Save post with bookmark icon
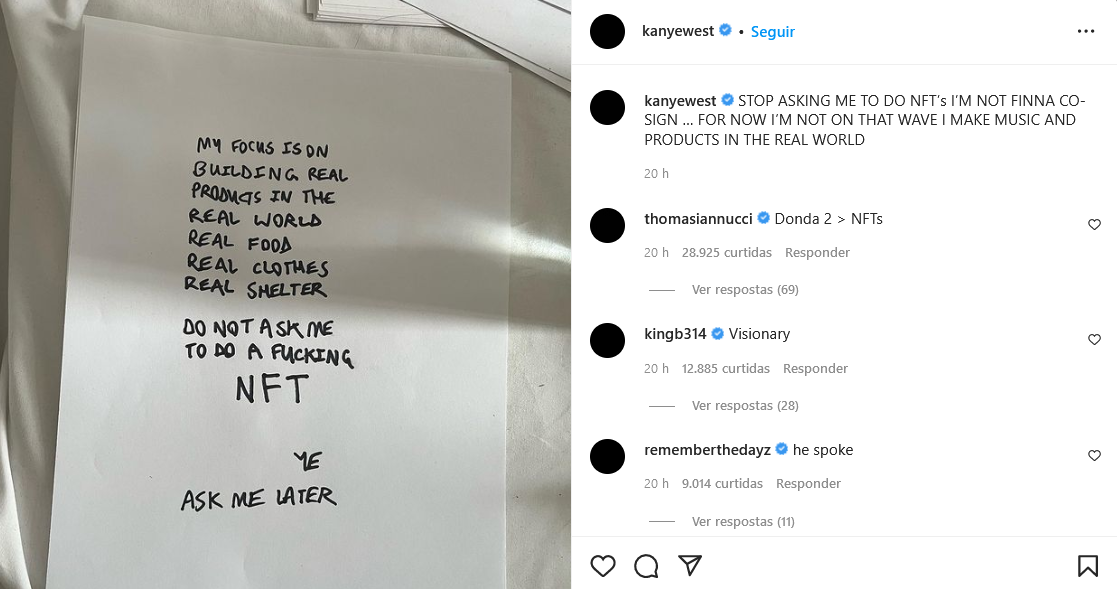 point(1087,566)
